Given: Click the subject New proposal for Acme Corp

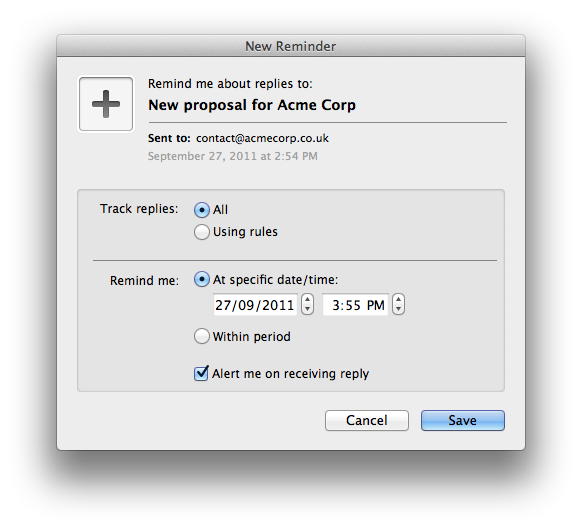Looking at the screenshot, I should click(x=252, y=105).
